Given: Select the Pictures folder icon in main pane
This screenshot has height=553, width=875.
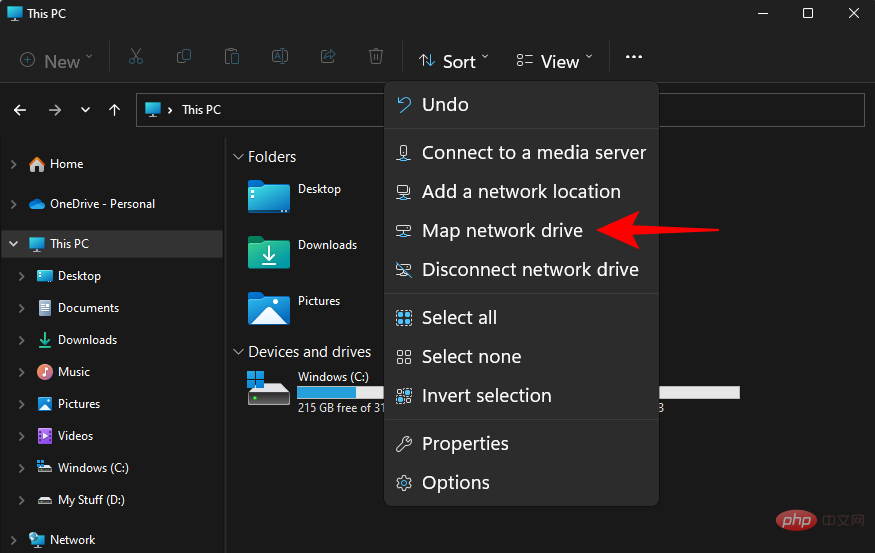Looking at the screenshot, I should [x=268, y=308].
